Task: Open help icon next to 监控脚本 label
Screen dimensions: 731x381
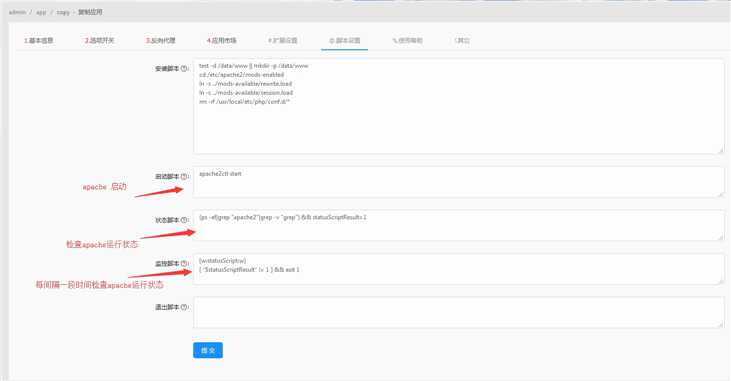Action: (x=185, y=263)
